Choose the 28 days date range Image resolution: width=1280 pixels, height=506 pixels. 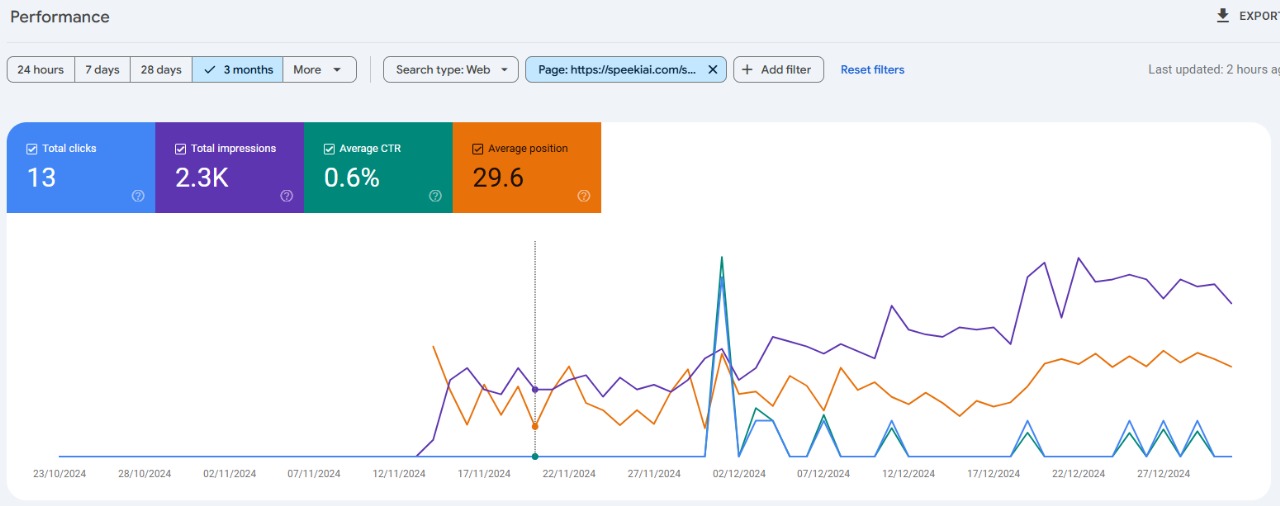[x=161, y=70]
